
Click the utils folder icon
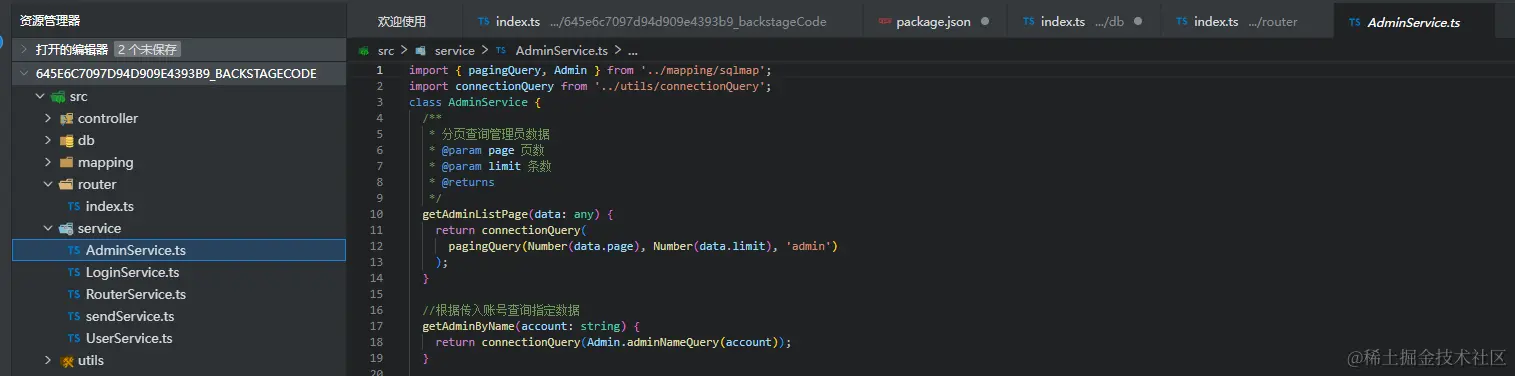(x=67, y=360)
